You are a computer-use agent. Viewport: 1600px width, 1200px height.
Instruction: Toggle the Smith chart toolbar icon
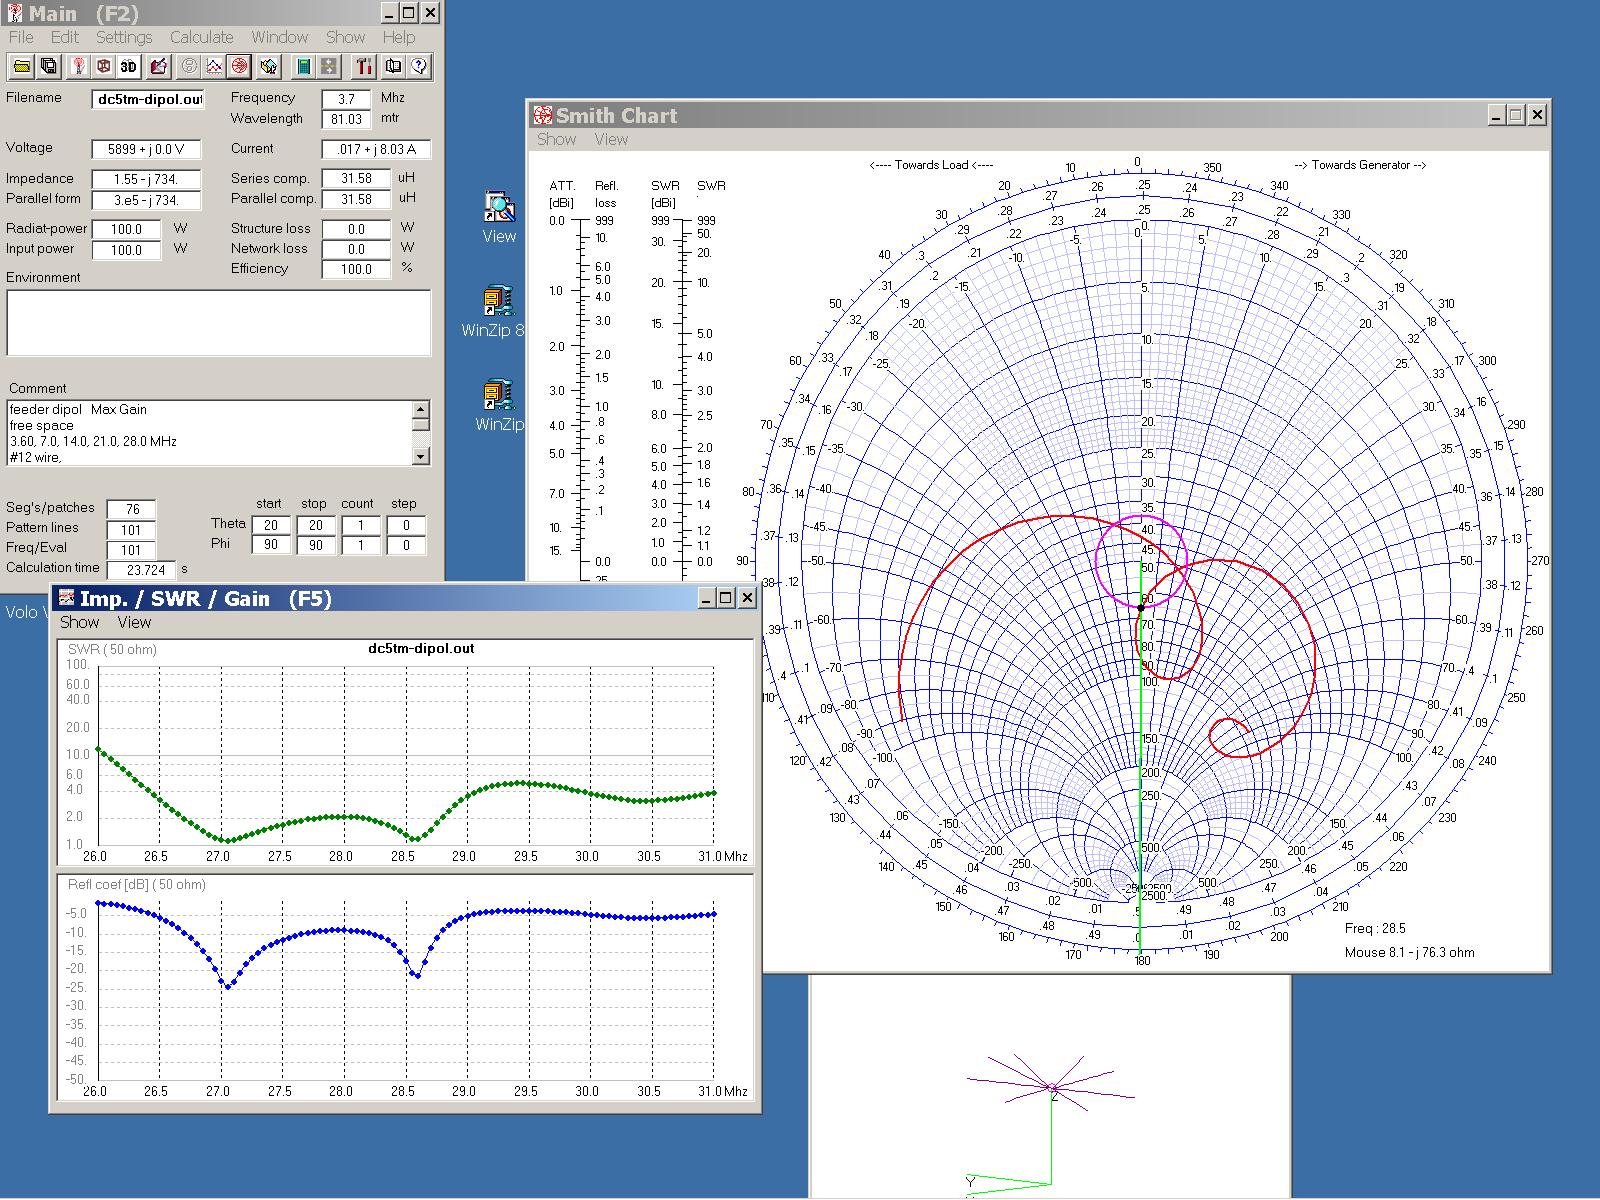[239, 66]
